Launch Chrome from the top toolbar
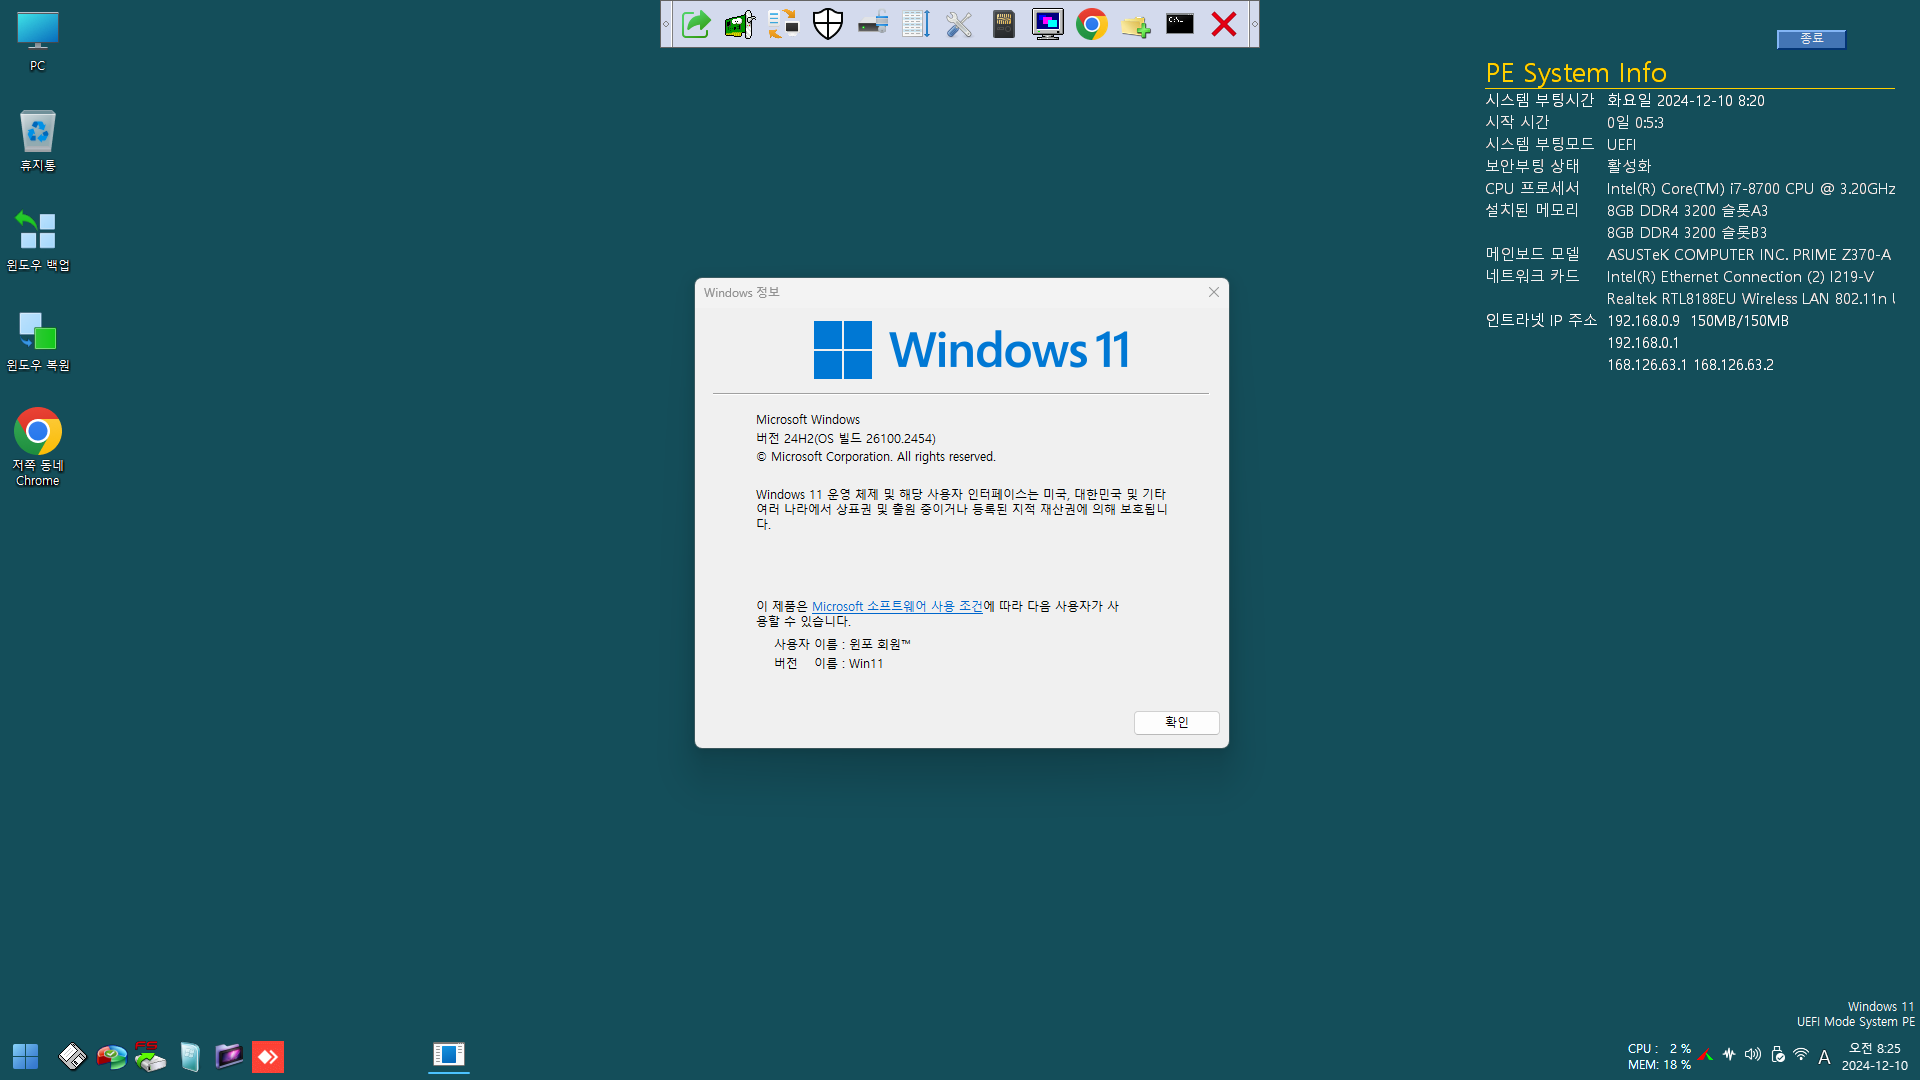This screenshot has height=1080, width=1920. (1092, 24)
